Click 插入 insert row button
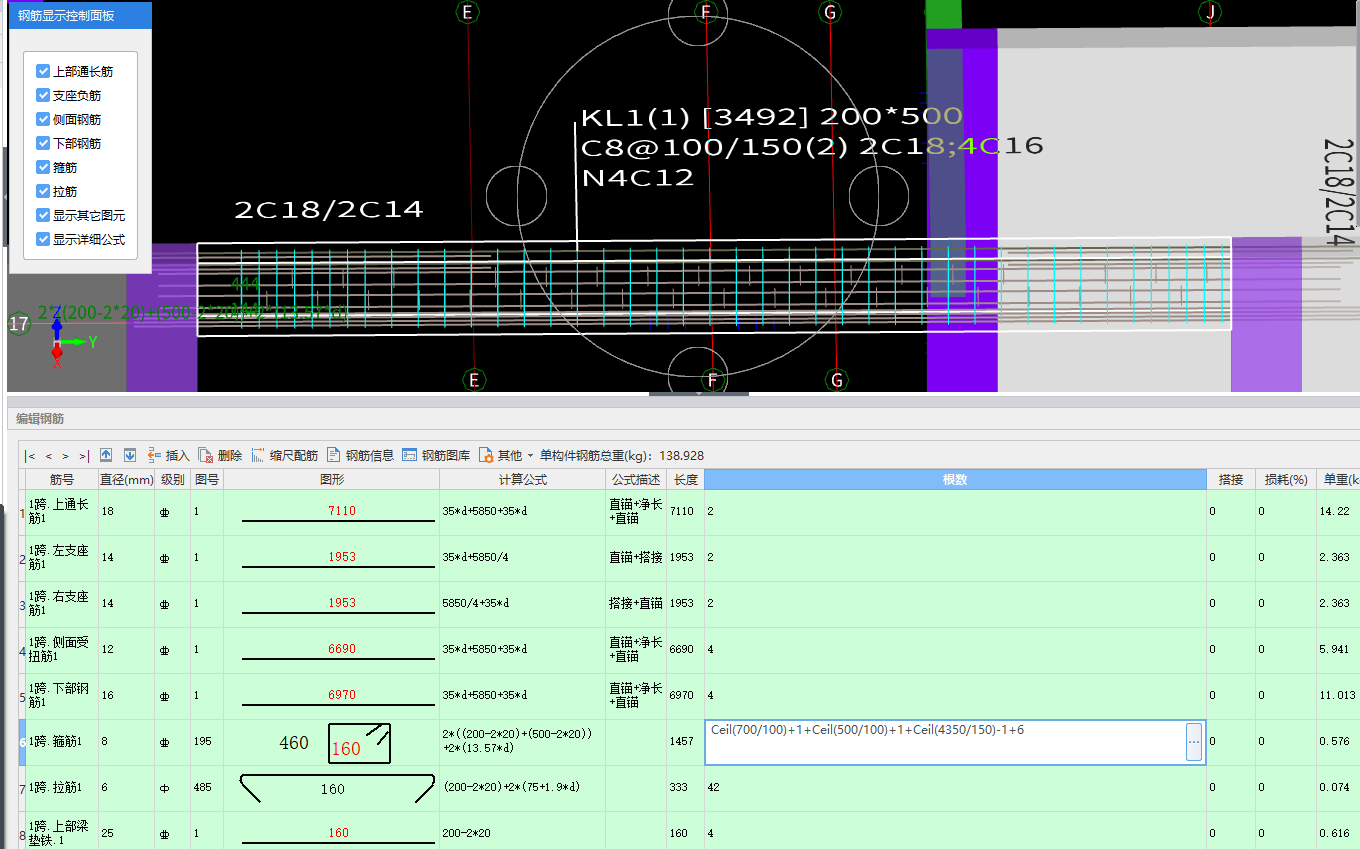Viewport: 1360px width, 849px height. [x=168, y=455]
